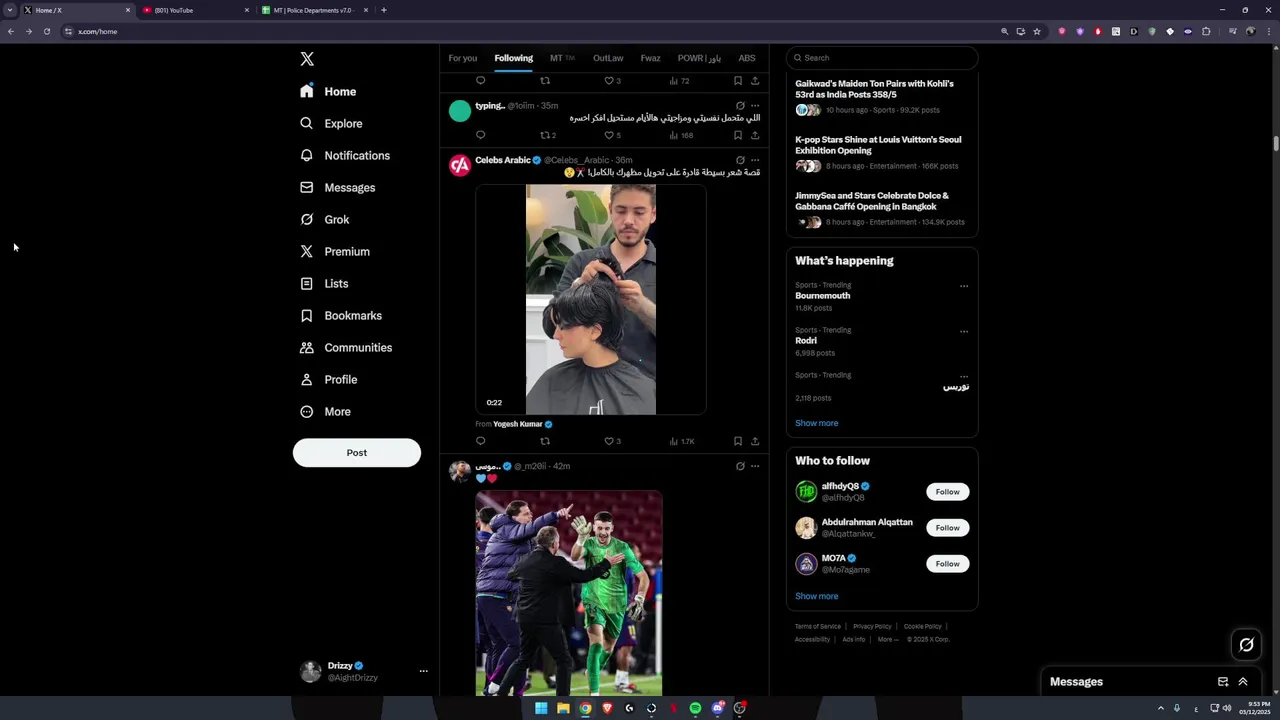This screenshot has height=720, width=1280.
Task: Reply to the Celebs Arabic post
Action: click(480, 441)
